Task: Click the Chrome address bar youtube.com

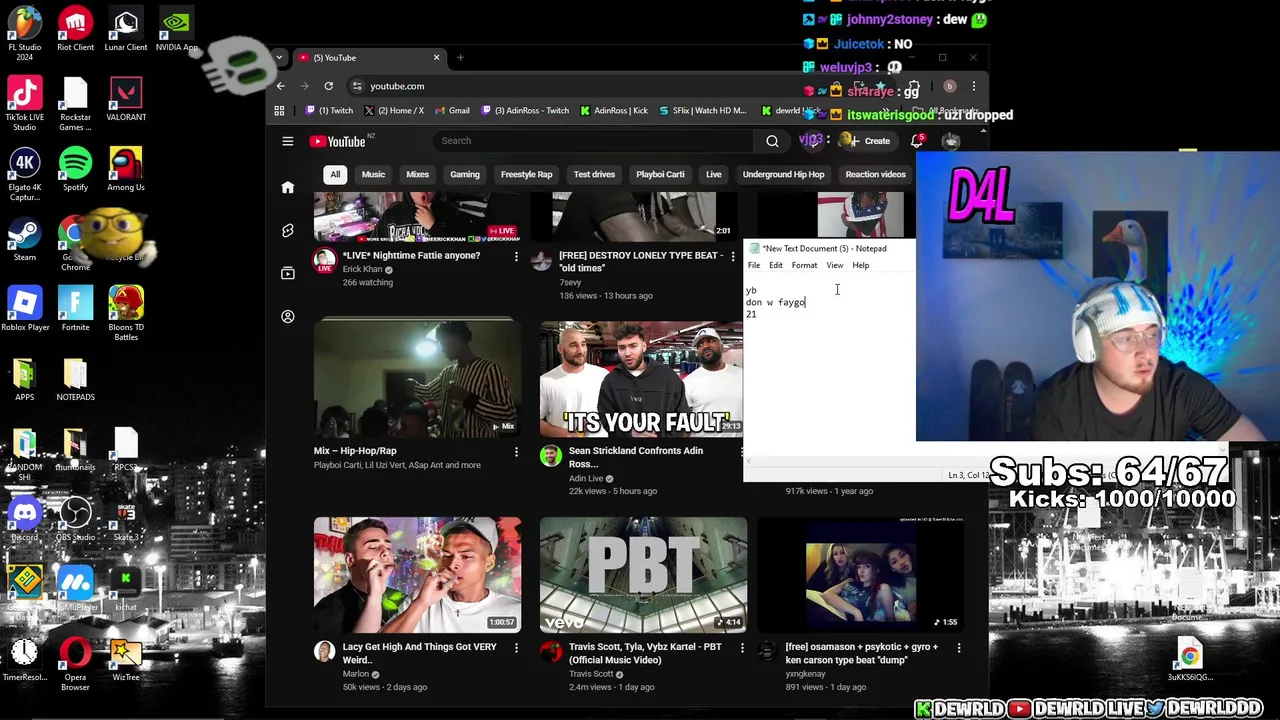Action: point(397,86)
